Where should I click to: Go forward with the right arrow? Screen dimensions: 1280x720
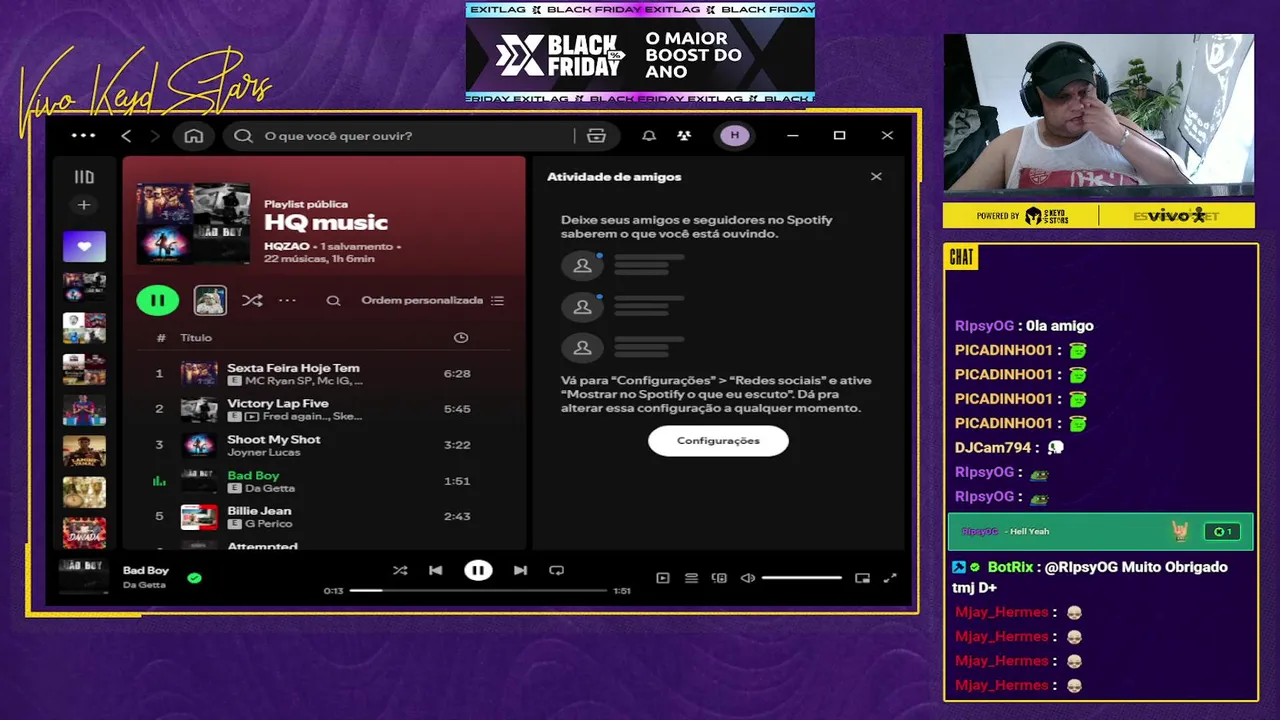pyautogui.click(x=154, y=136)
